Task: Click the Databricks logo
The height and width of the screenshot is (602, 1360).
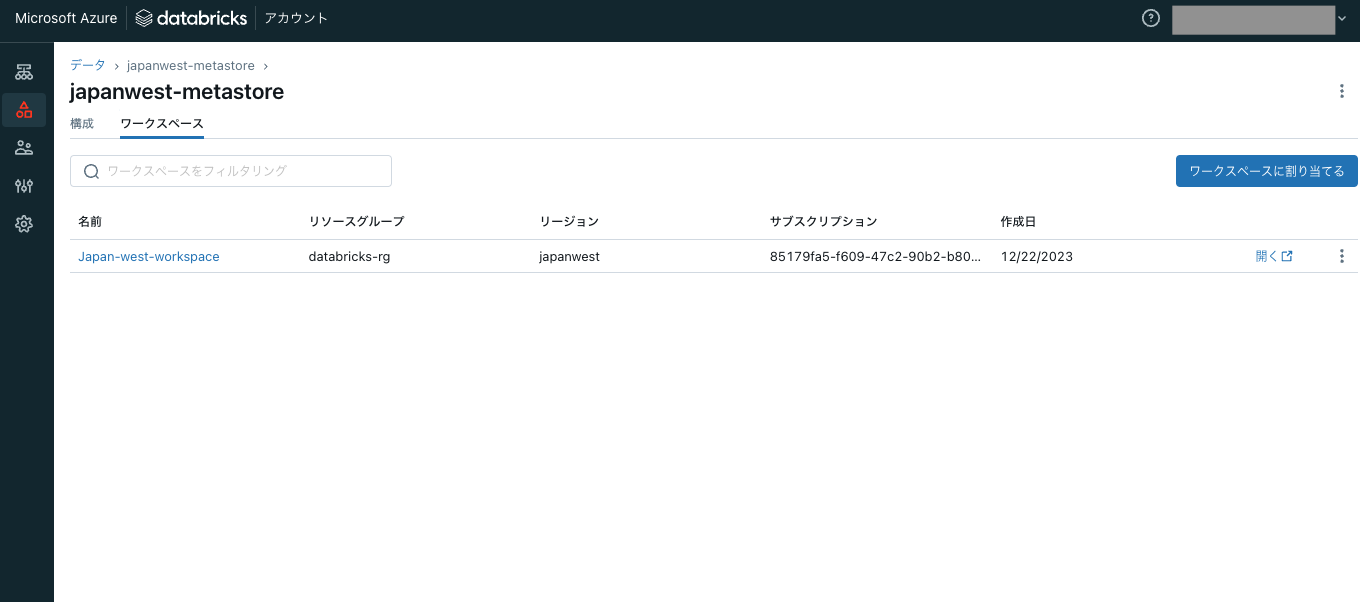Action: 191,18
